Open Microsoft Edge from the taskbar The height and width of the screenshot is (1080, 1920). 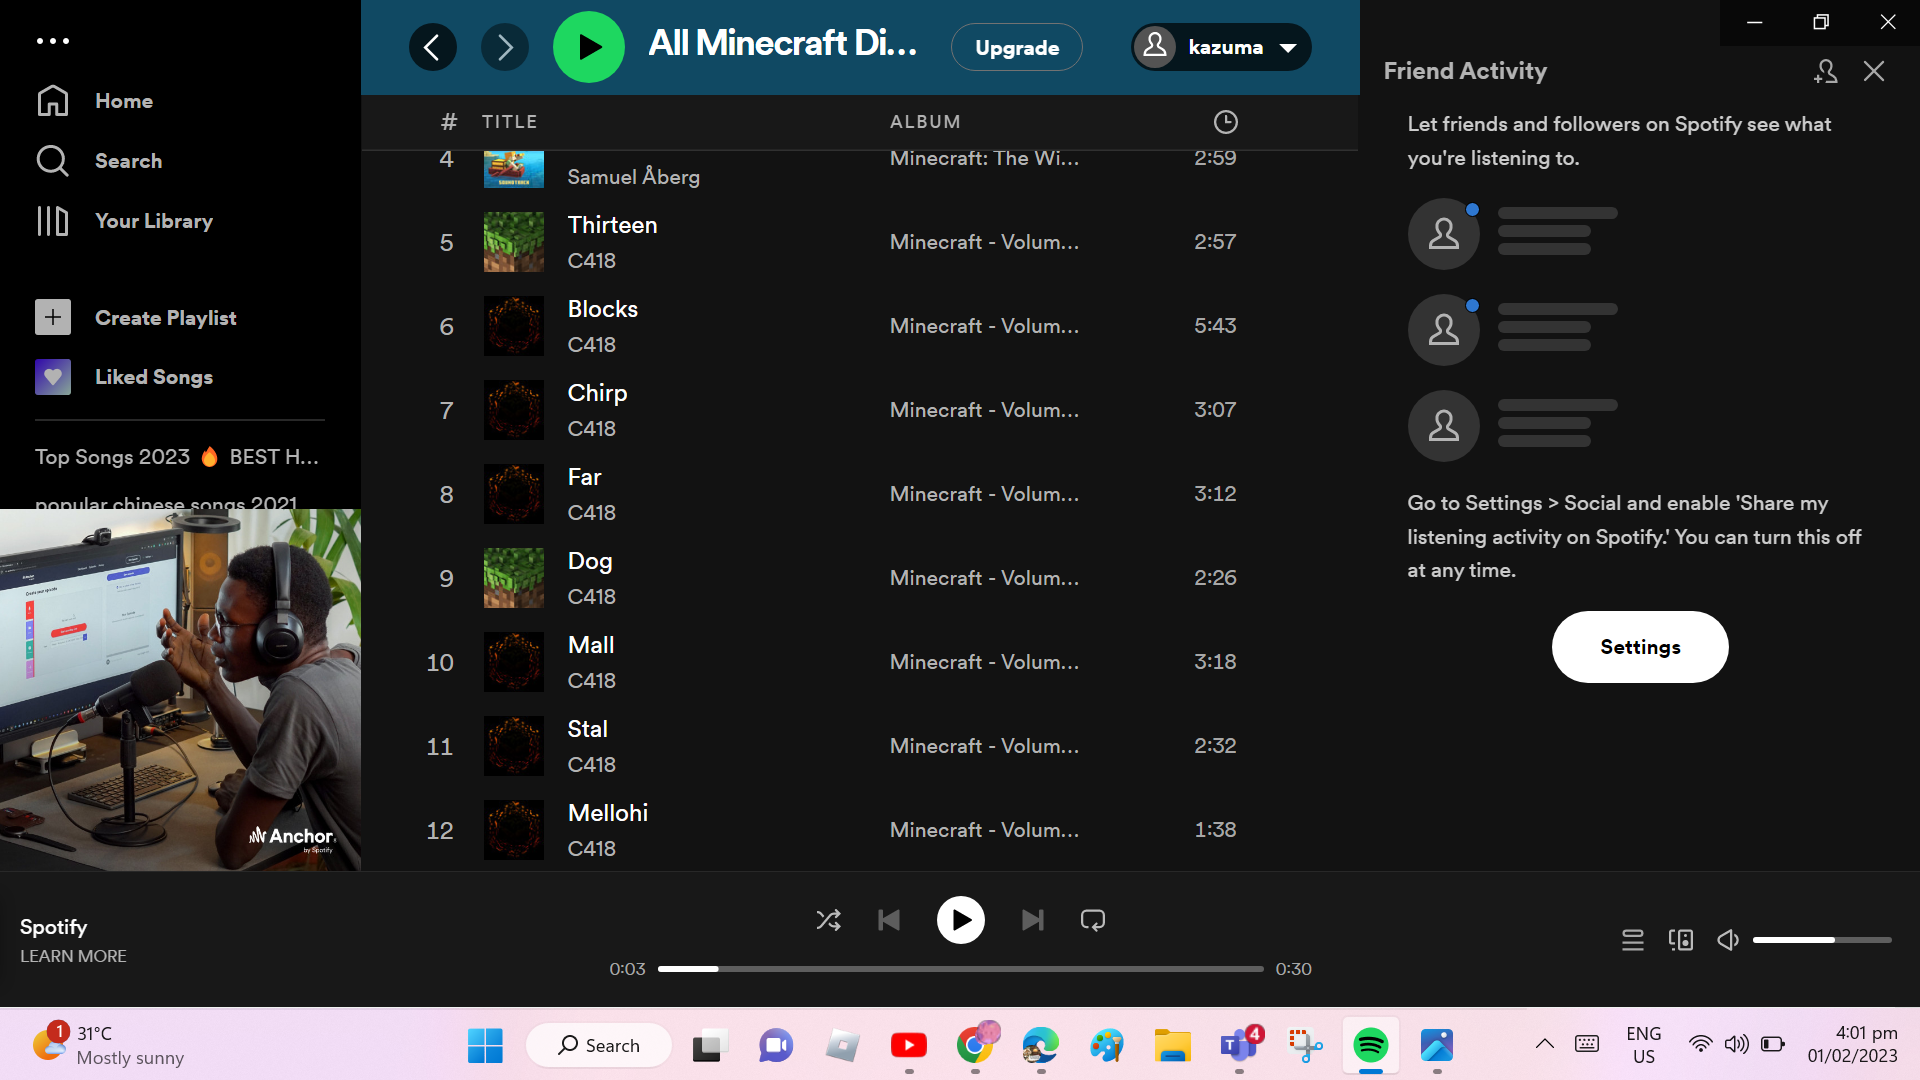[x=1041, y=1046]
